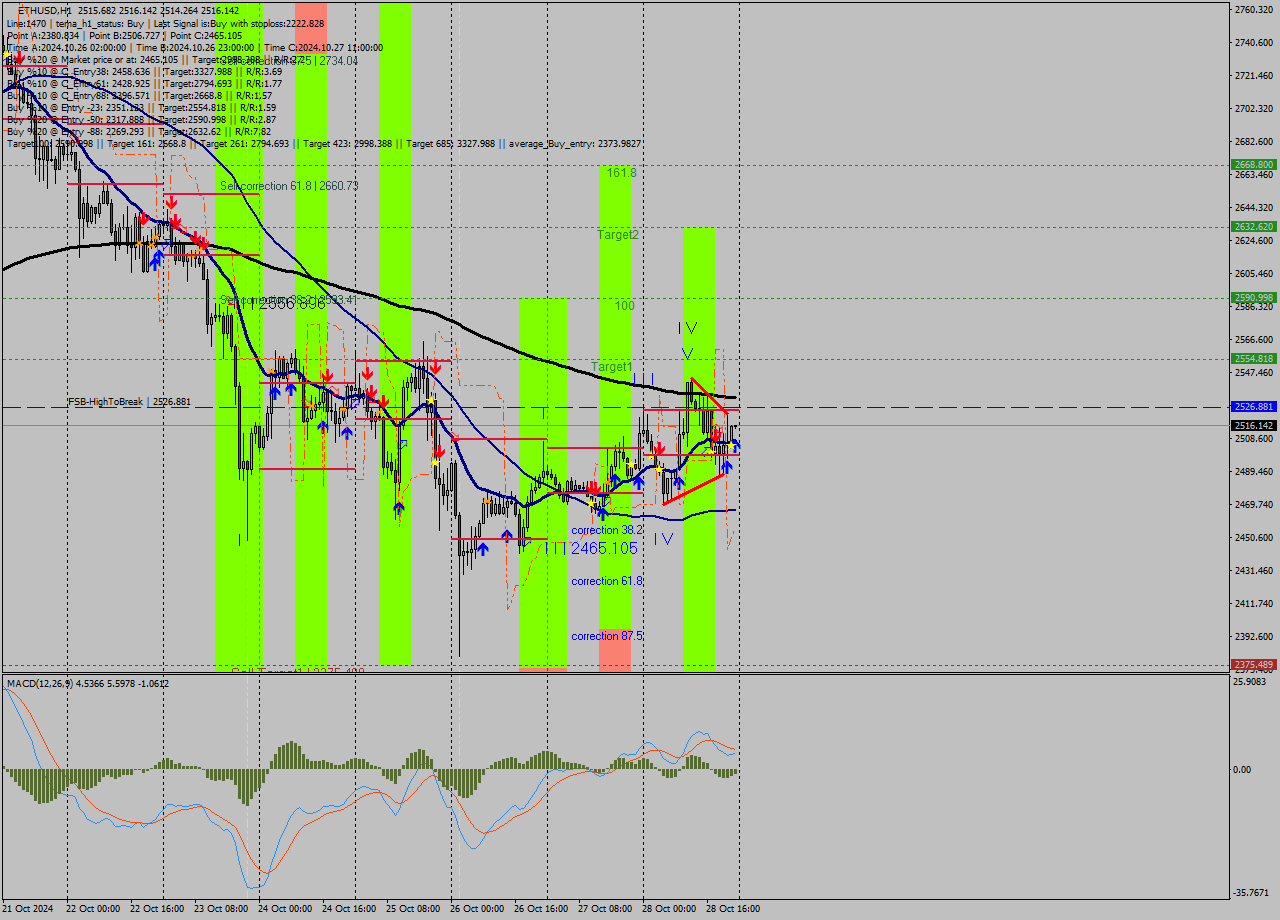This screenshot has width=1280, height=920.
Task: Click the MACD(12,26,9) indicator label
Action: [88, 684]
